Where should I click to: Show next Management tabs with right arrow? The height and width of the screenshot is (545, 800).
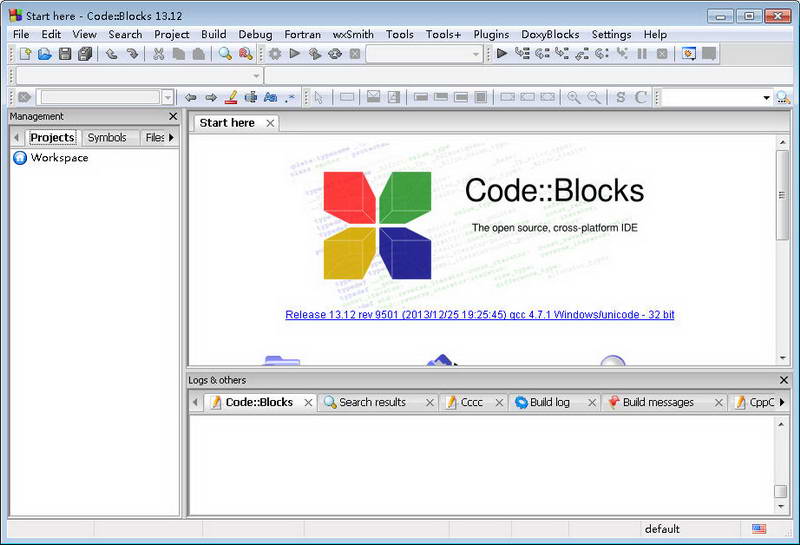point(171,137)
